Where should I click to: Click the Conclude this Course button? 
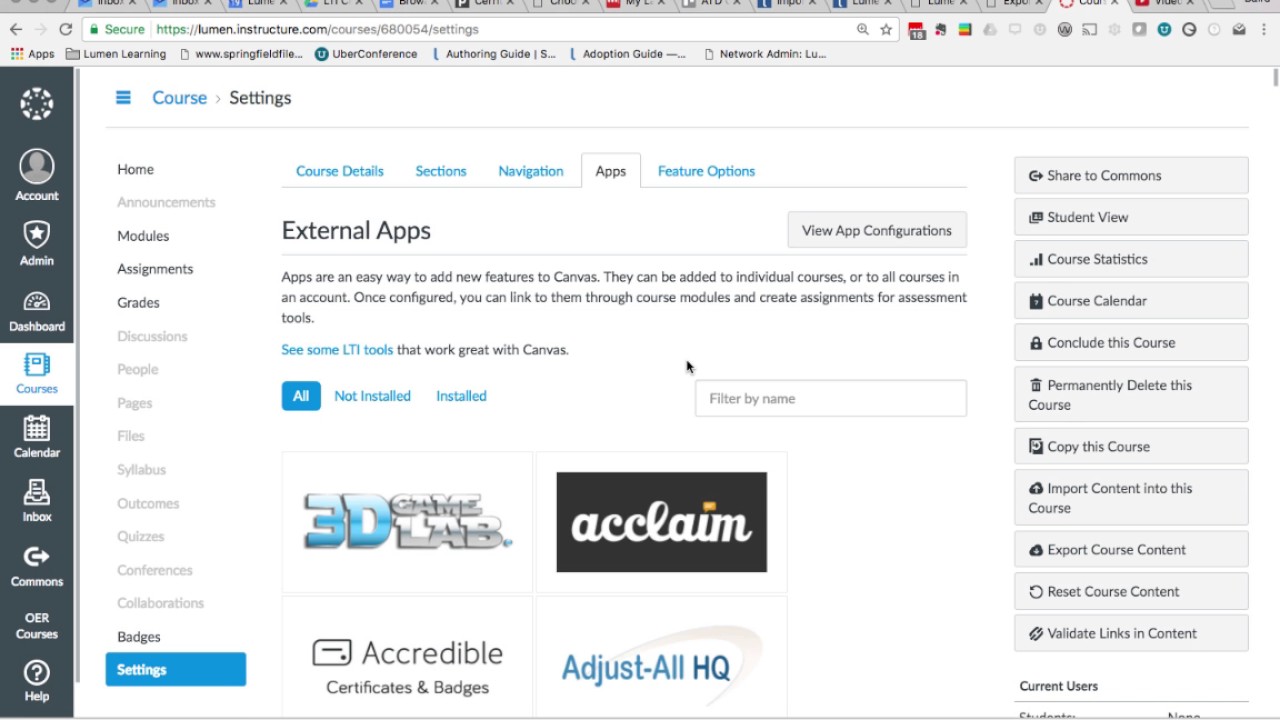tap(1131, 342)
